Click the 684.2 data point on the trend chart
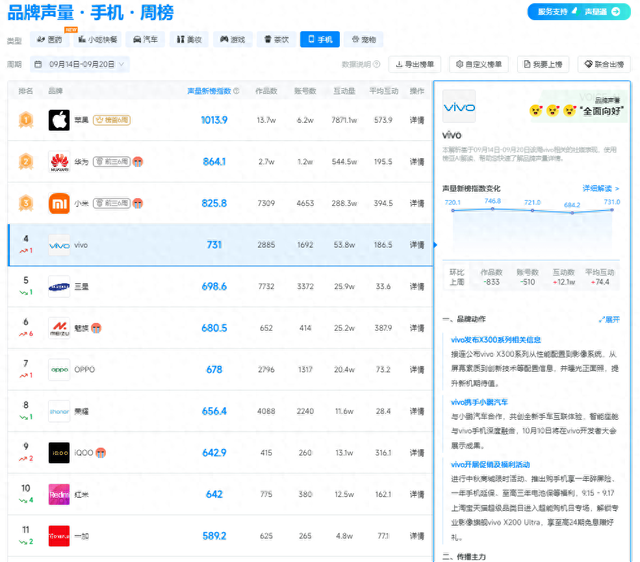640x562 pixels. (x=572, y=213)
